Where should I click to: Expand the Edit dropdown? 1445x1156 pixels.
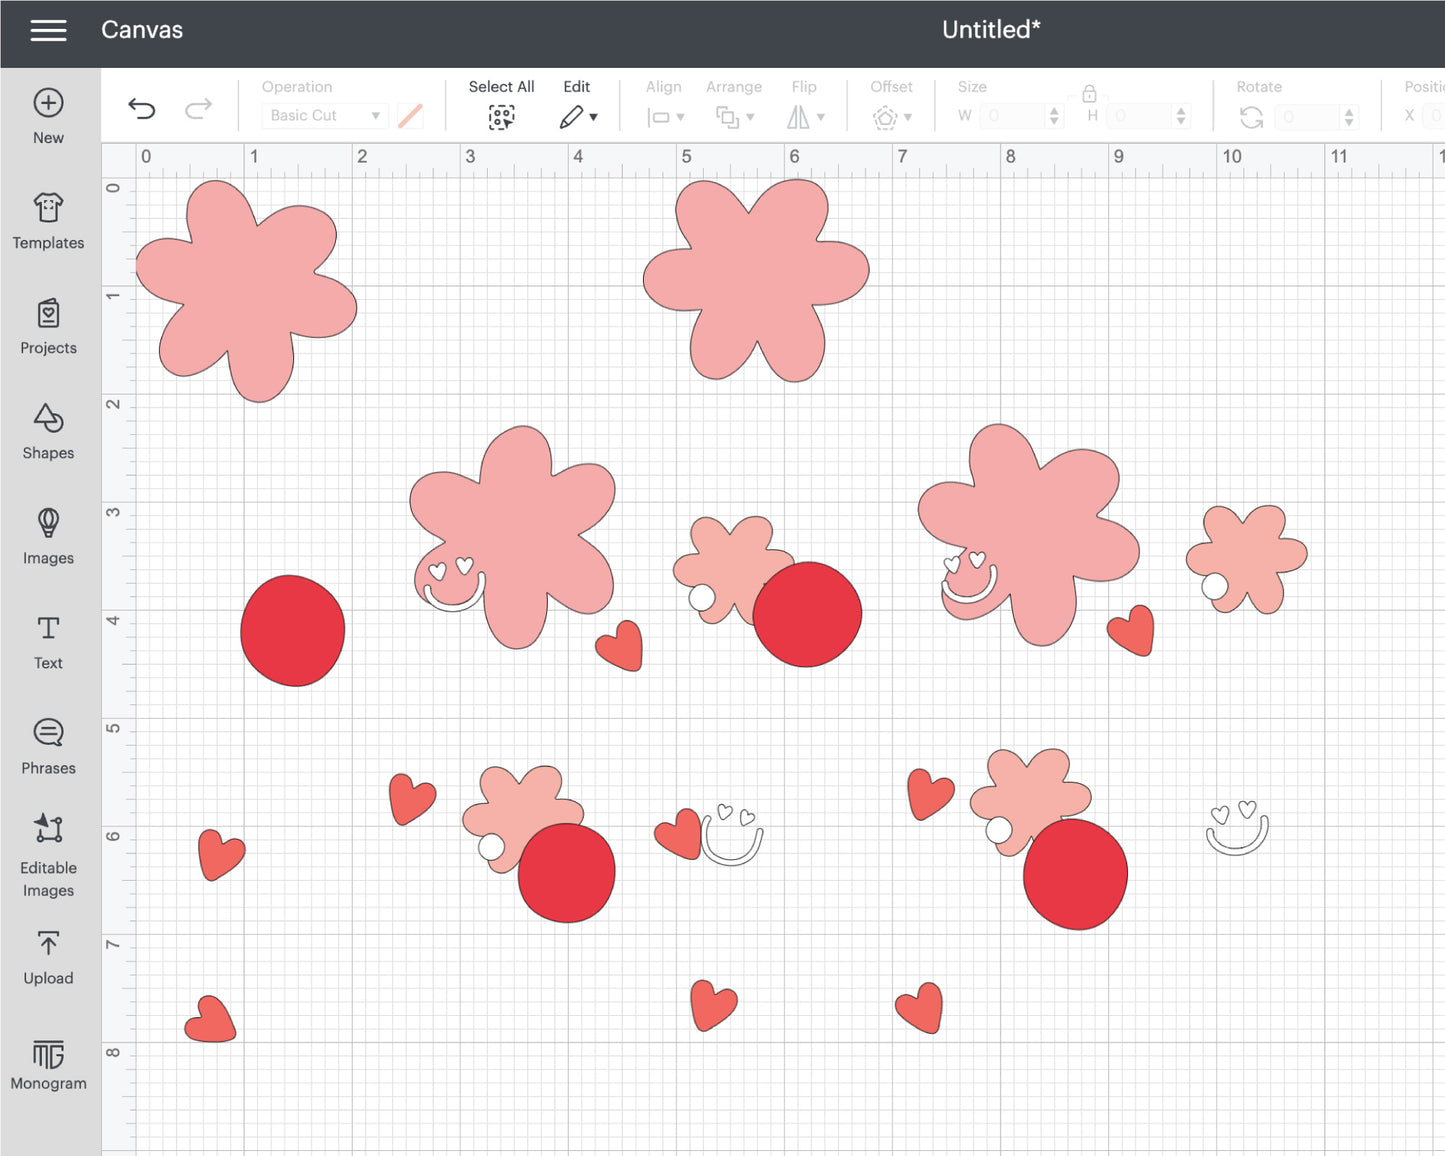pos(578,117)
